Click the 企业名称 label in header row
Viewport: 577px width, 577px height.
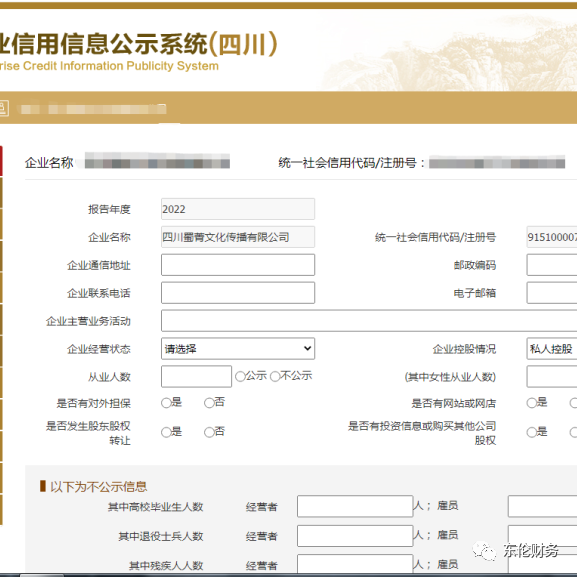pos(49,163)
